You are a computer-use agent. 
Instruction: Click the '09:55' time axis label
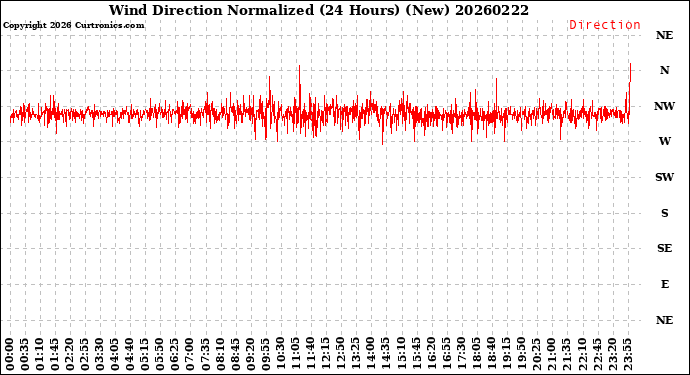[x=265, y=354]
